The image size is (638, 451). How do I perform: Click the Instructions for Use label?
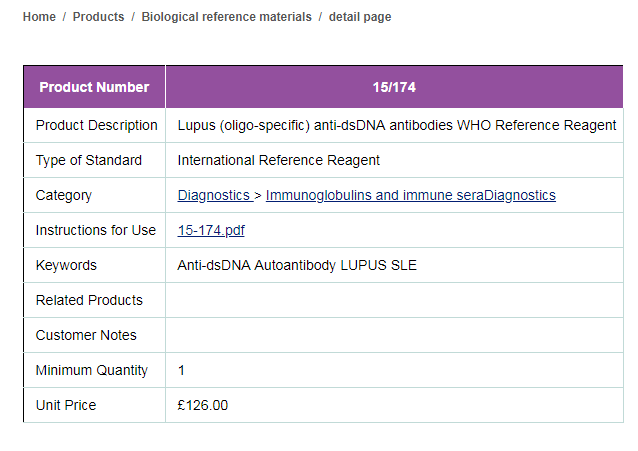95,231
